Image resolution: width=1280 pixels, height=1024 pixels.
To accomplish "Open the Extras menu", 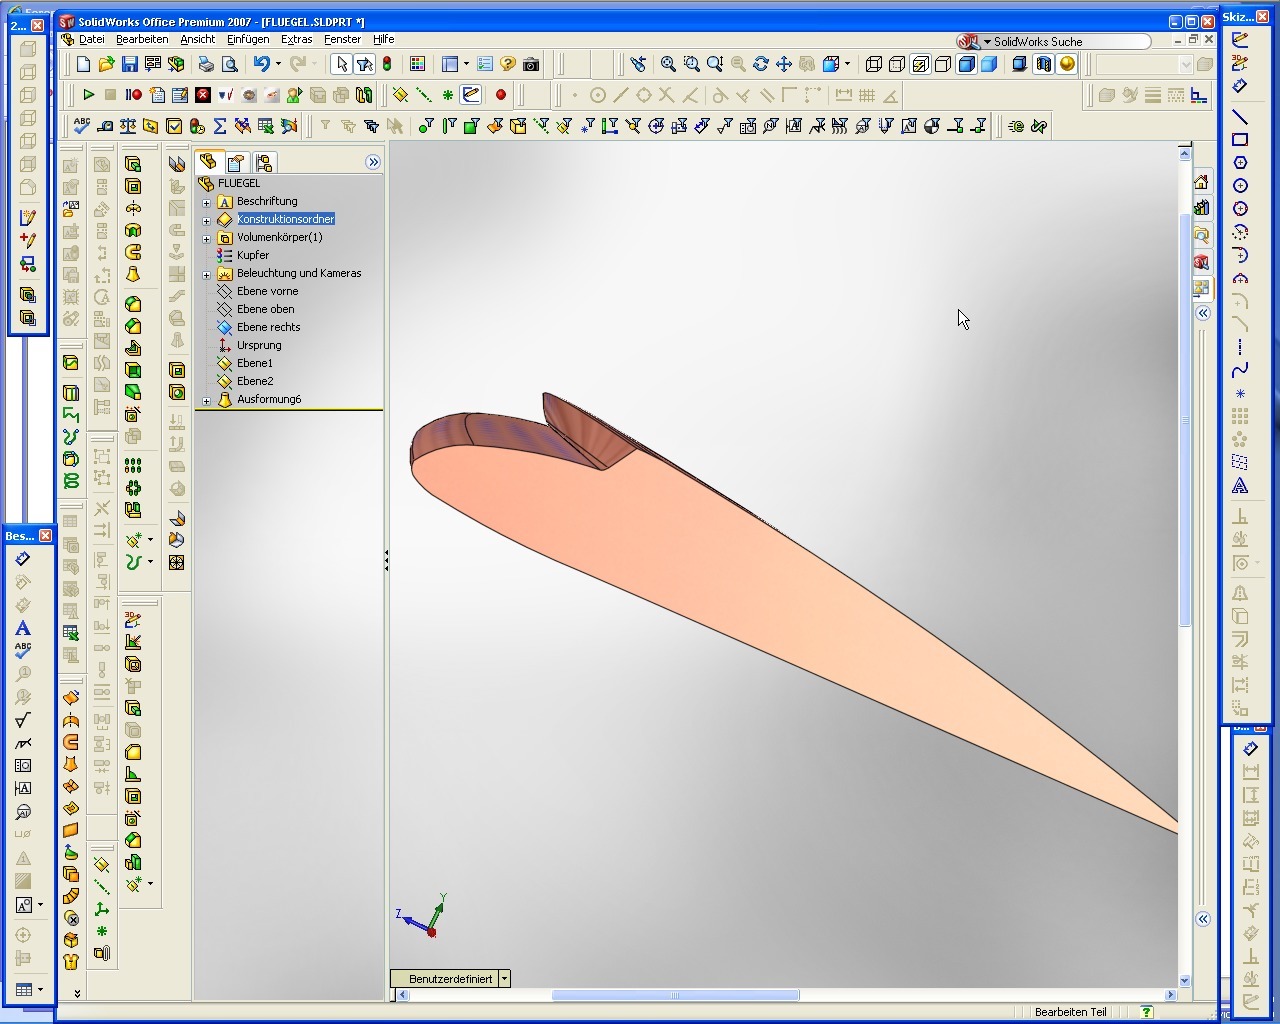I will click(x=297, y=40).
